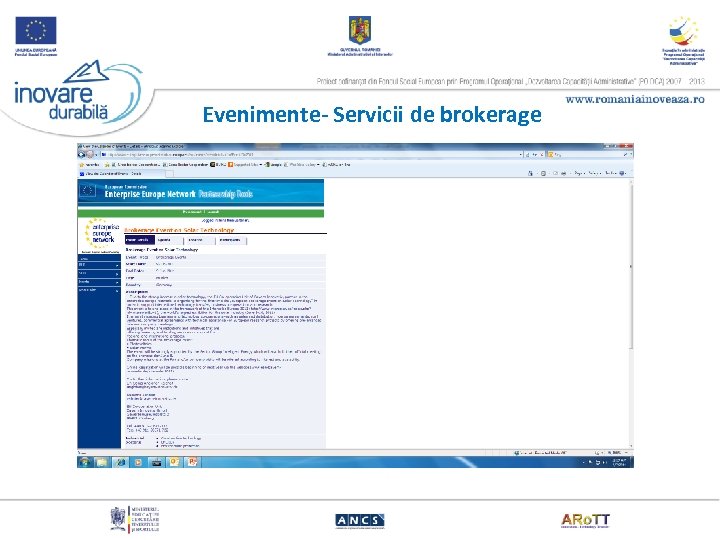Open Windows Explorer from taskbar

(x=101, y=462)
